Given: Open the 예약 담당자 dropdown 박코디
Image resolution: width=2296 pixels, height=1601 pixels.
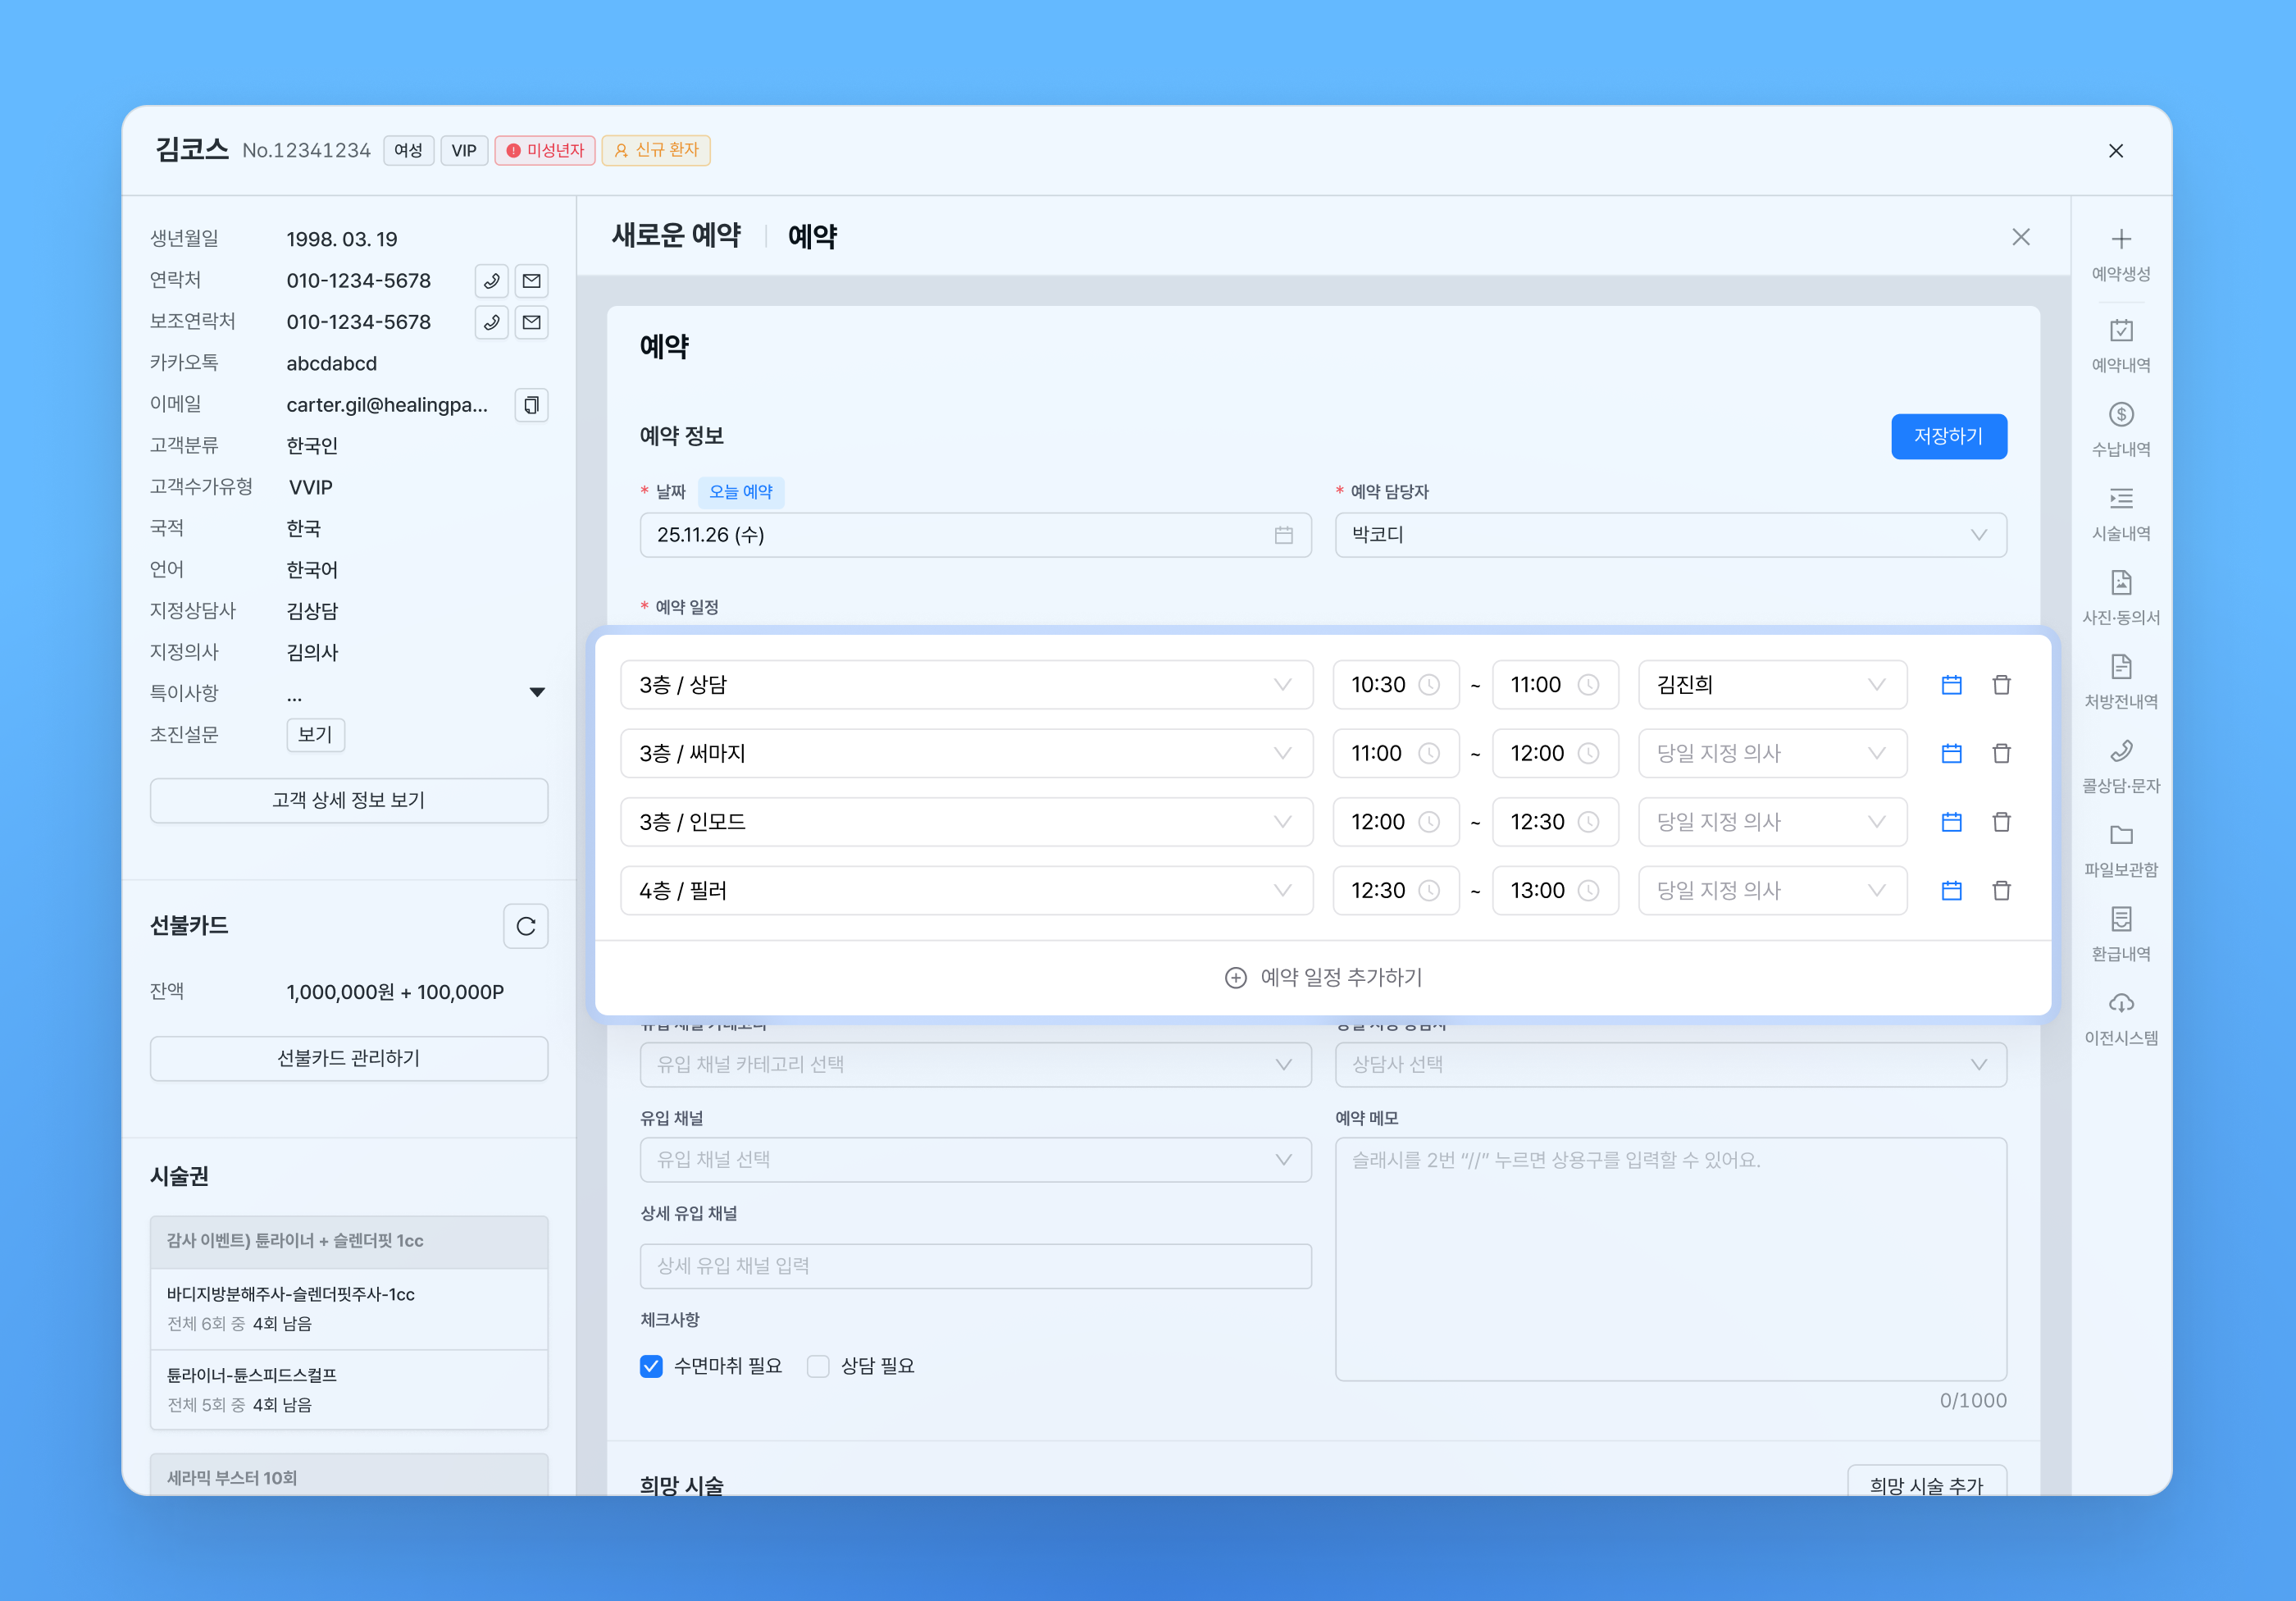Looking at the screenshot, I should (x=1670, y=535).
